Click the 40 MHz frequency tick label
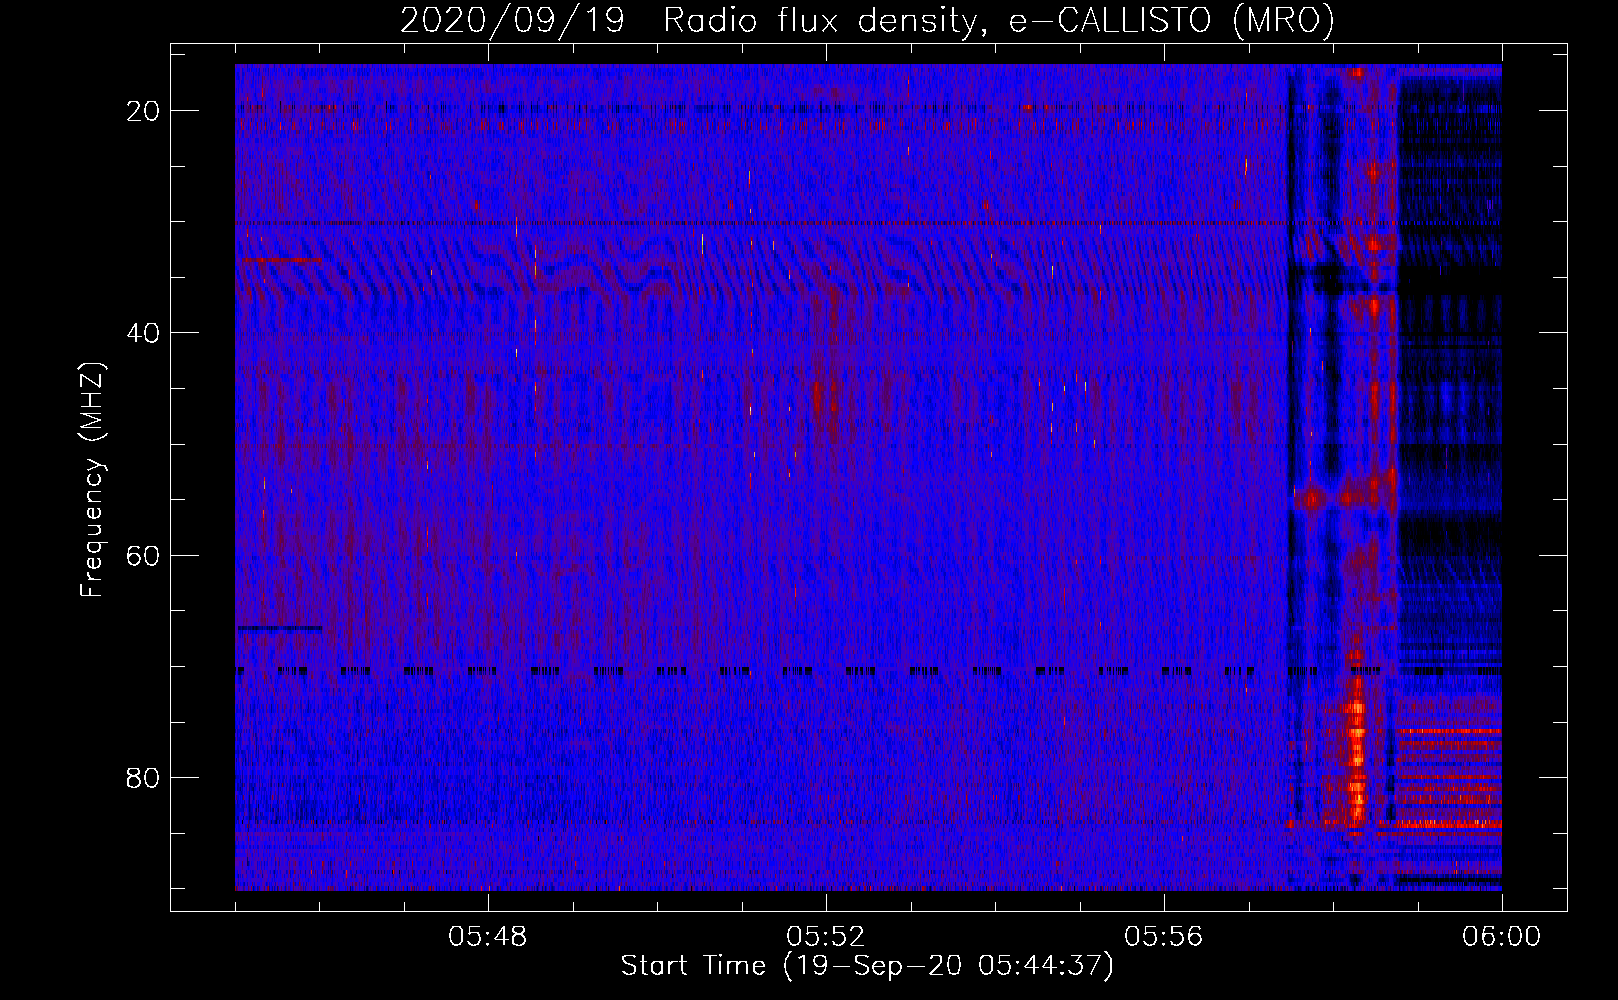 pos(143,333)
